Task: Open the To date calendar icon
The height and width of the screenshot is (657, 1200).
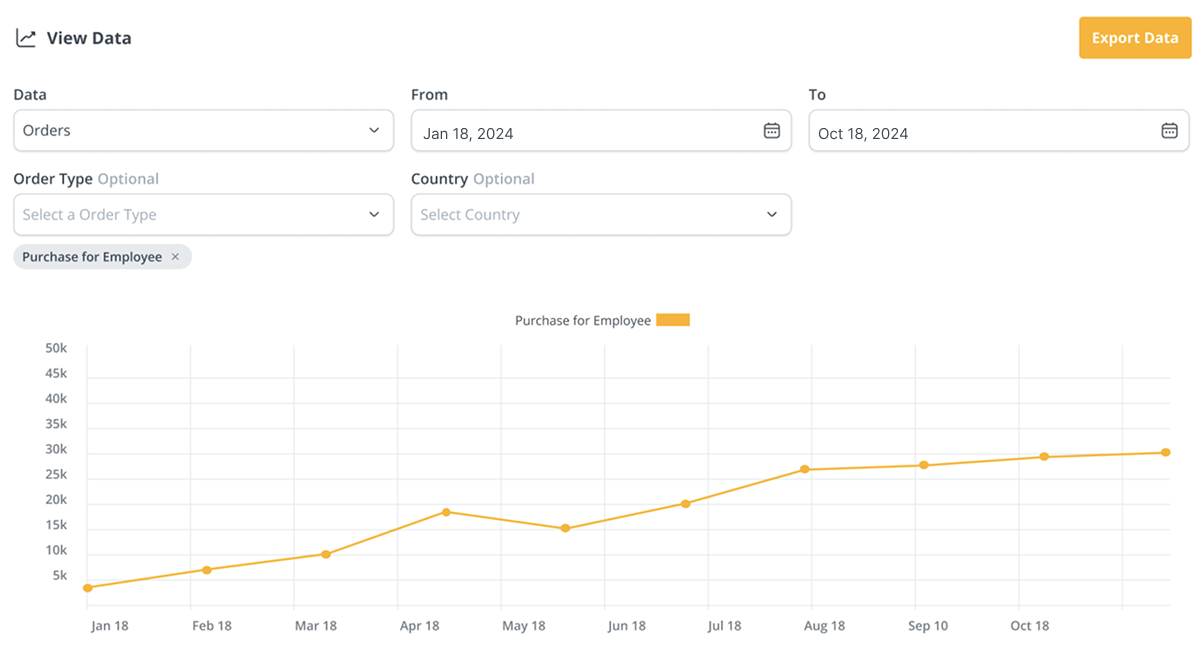Action: point(1169,131)
